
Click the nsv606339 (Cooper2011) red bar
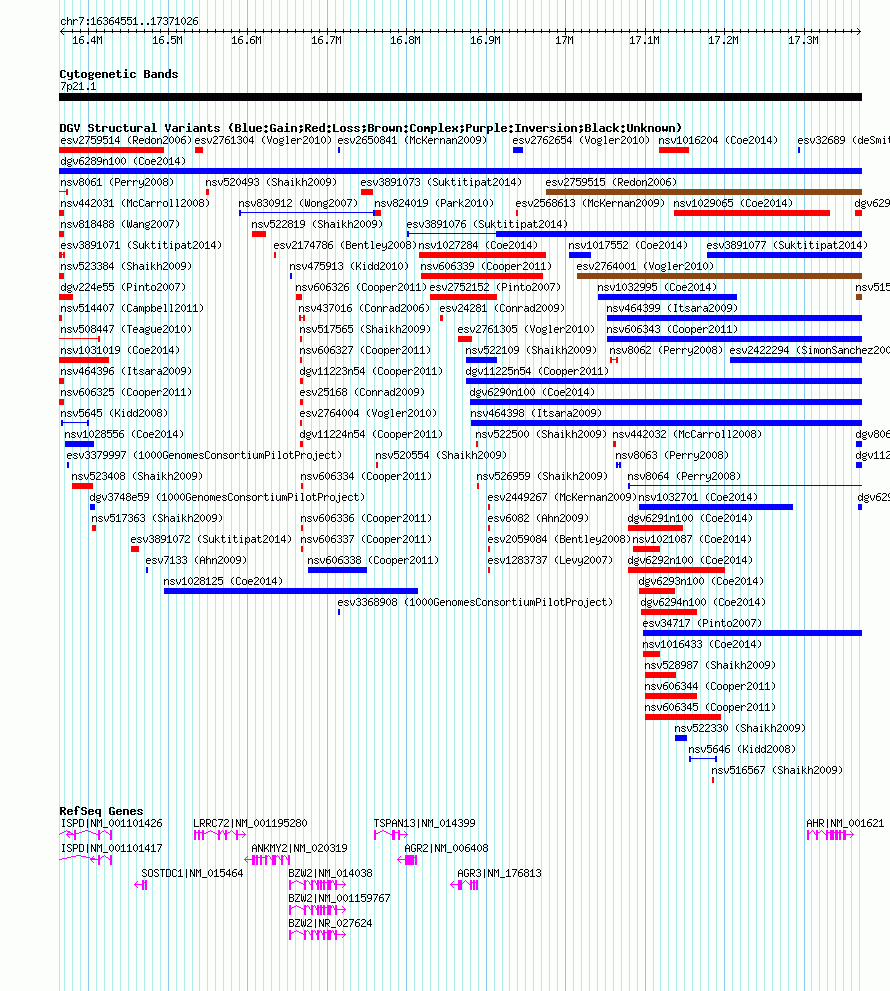(482, 276)
